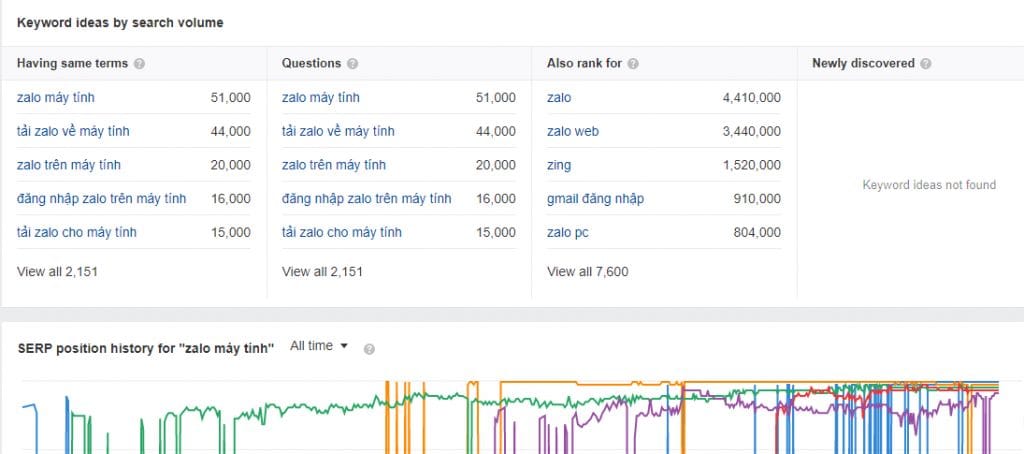Click the 3,440,000 volume for zalo web
The image size is (1024, 454).
752,131
